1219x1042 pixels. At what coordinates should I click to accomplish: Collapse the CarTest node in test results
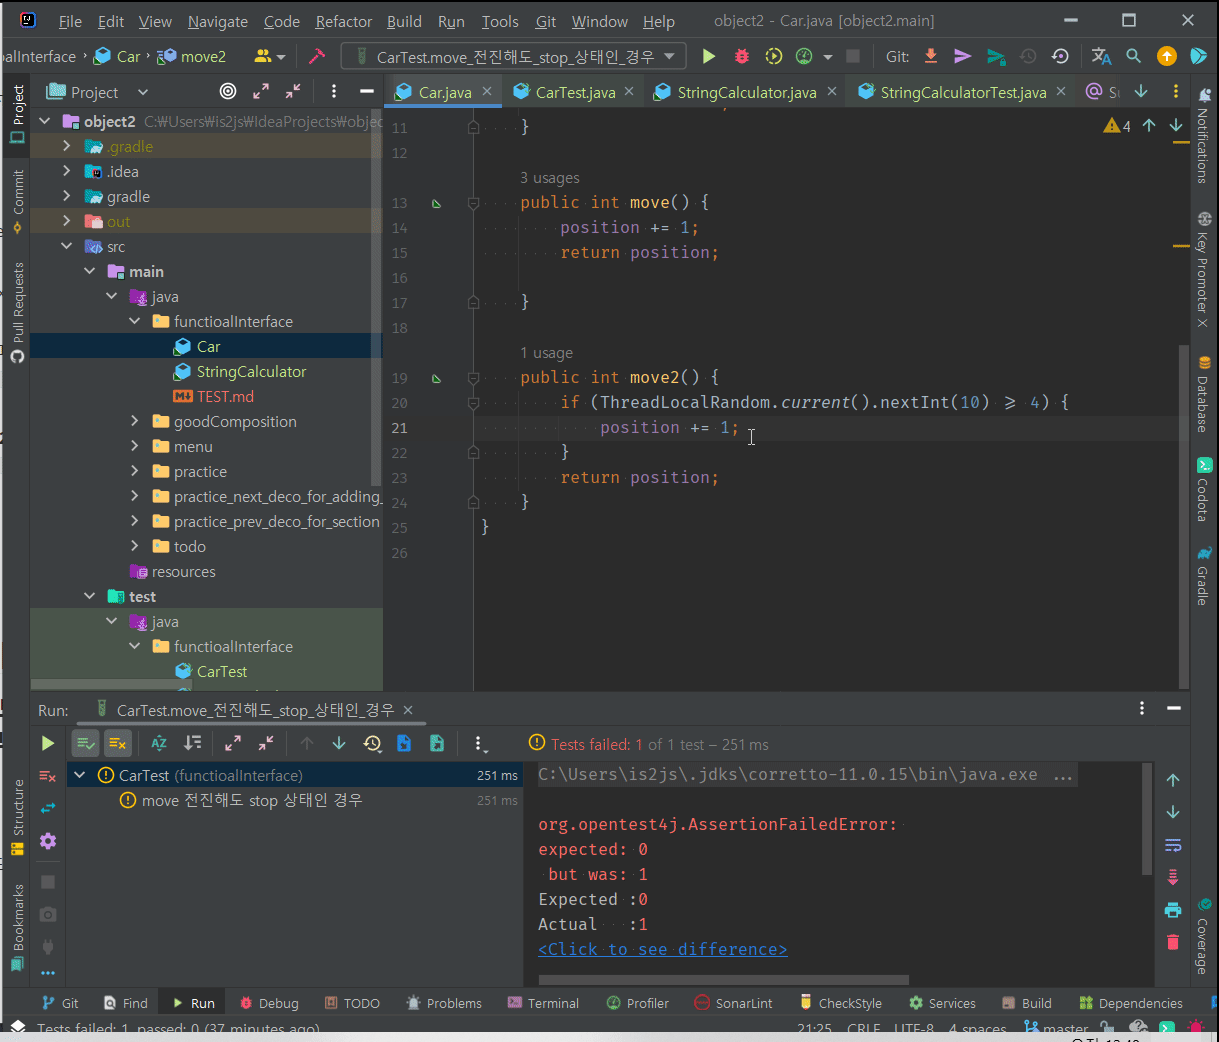click(80, 775)
